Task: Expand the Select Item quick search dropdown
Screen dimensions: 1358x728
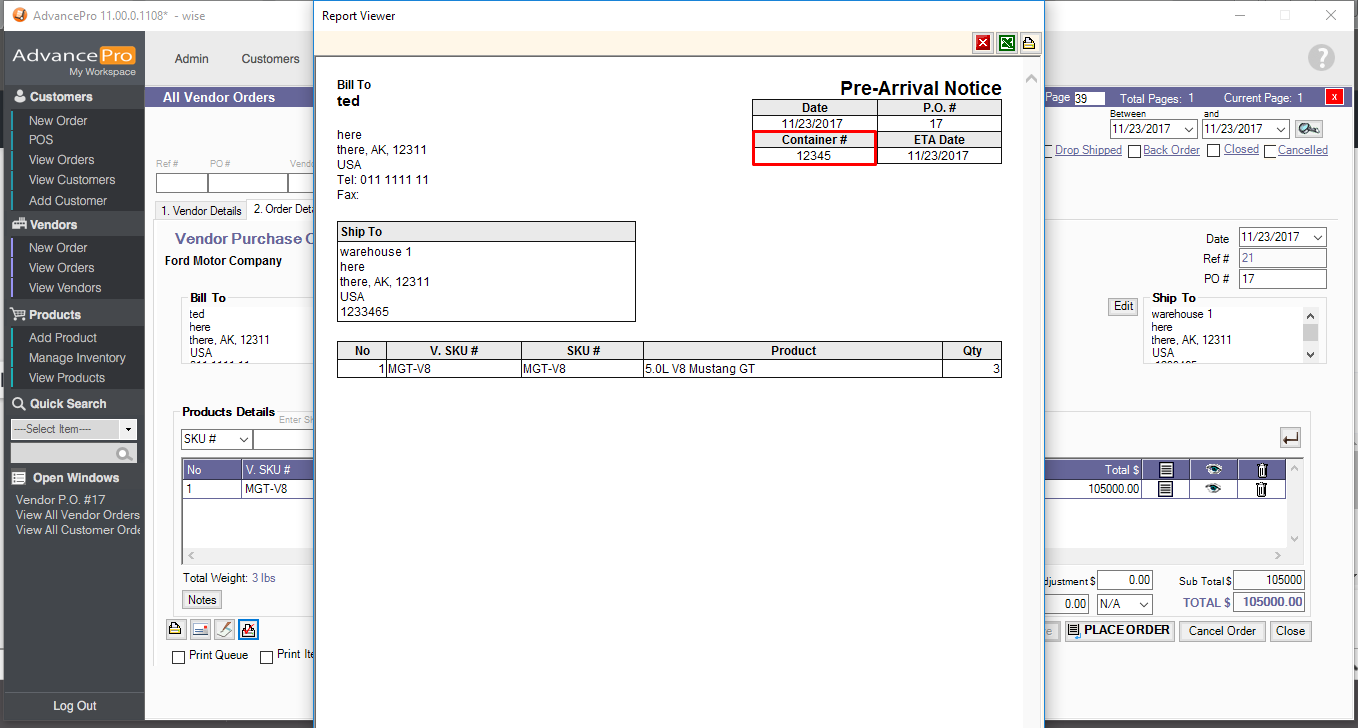Action: click(128, 429)
